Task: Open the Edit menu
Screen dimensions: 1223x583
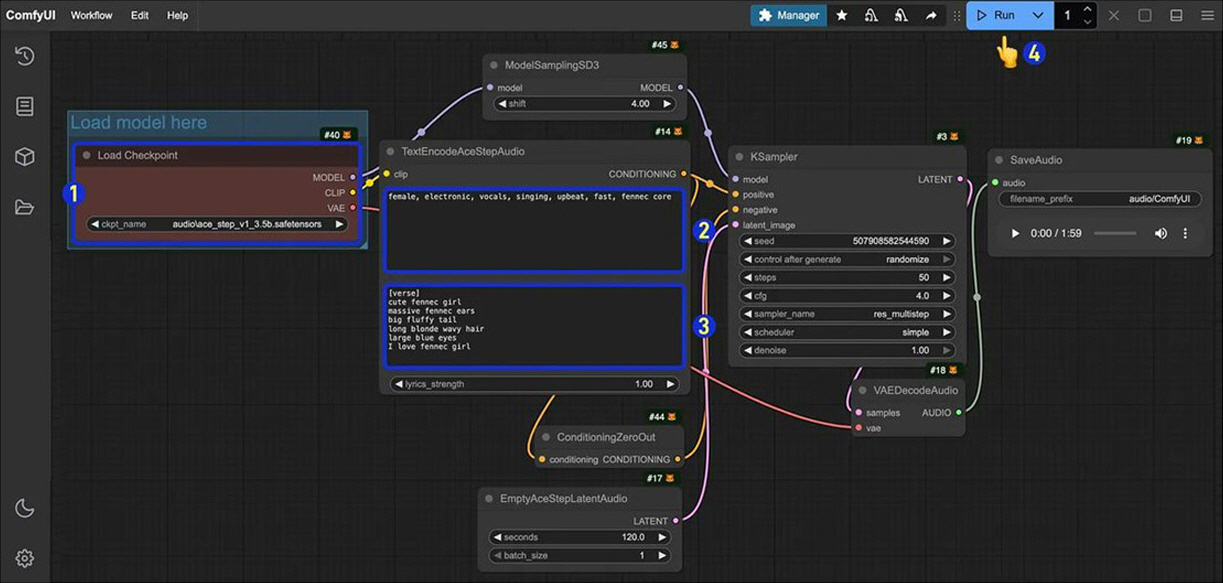Action: pyautogui.click(x=140, y=15)
